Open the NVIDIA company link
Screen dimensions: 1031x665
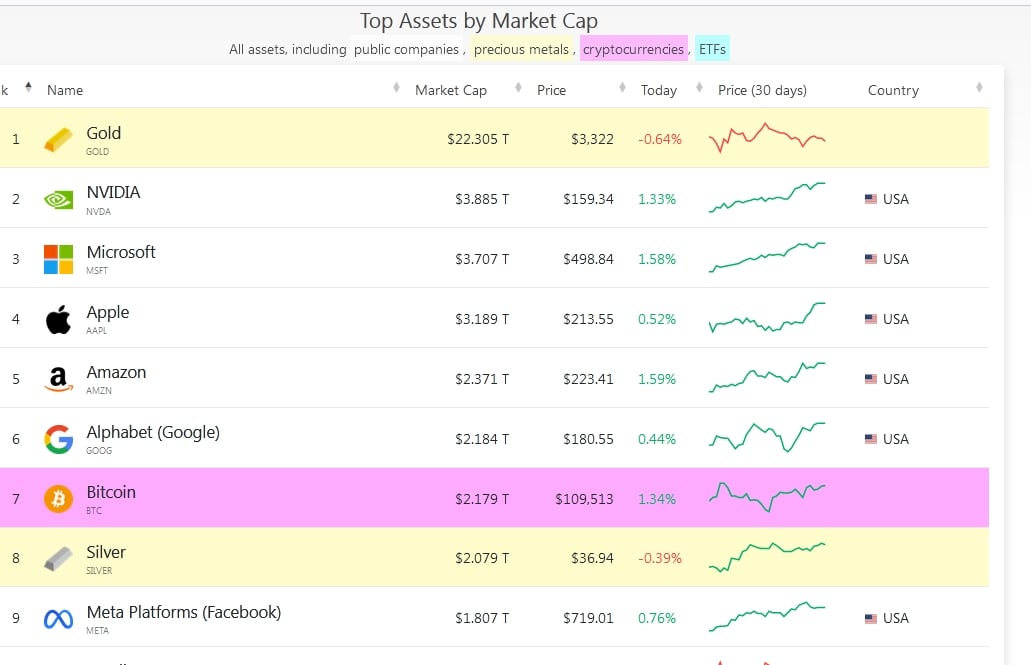[x=113, y=193]
